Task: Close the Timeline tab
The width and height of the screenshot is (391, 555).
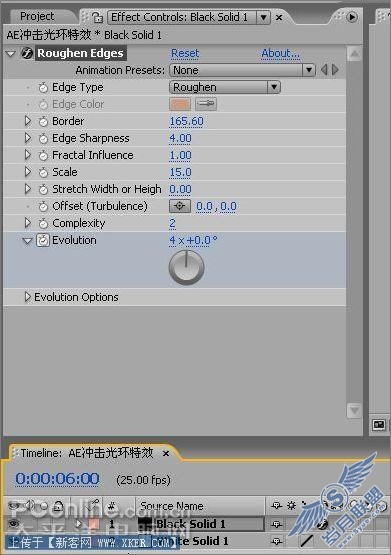Action: click(166, 453)
